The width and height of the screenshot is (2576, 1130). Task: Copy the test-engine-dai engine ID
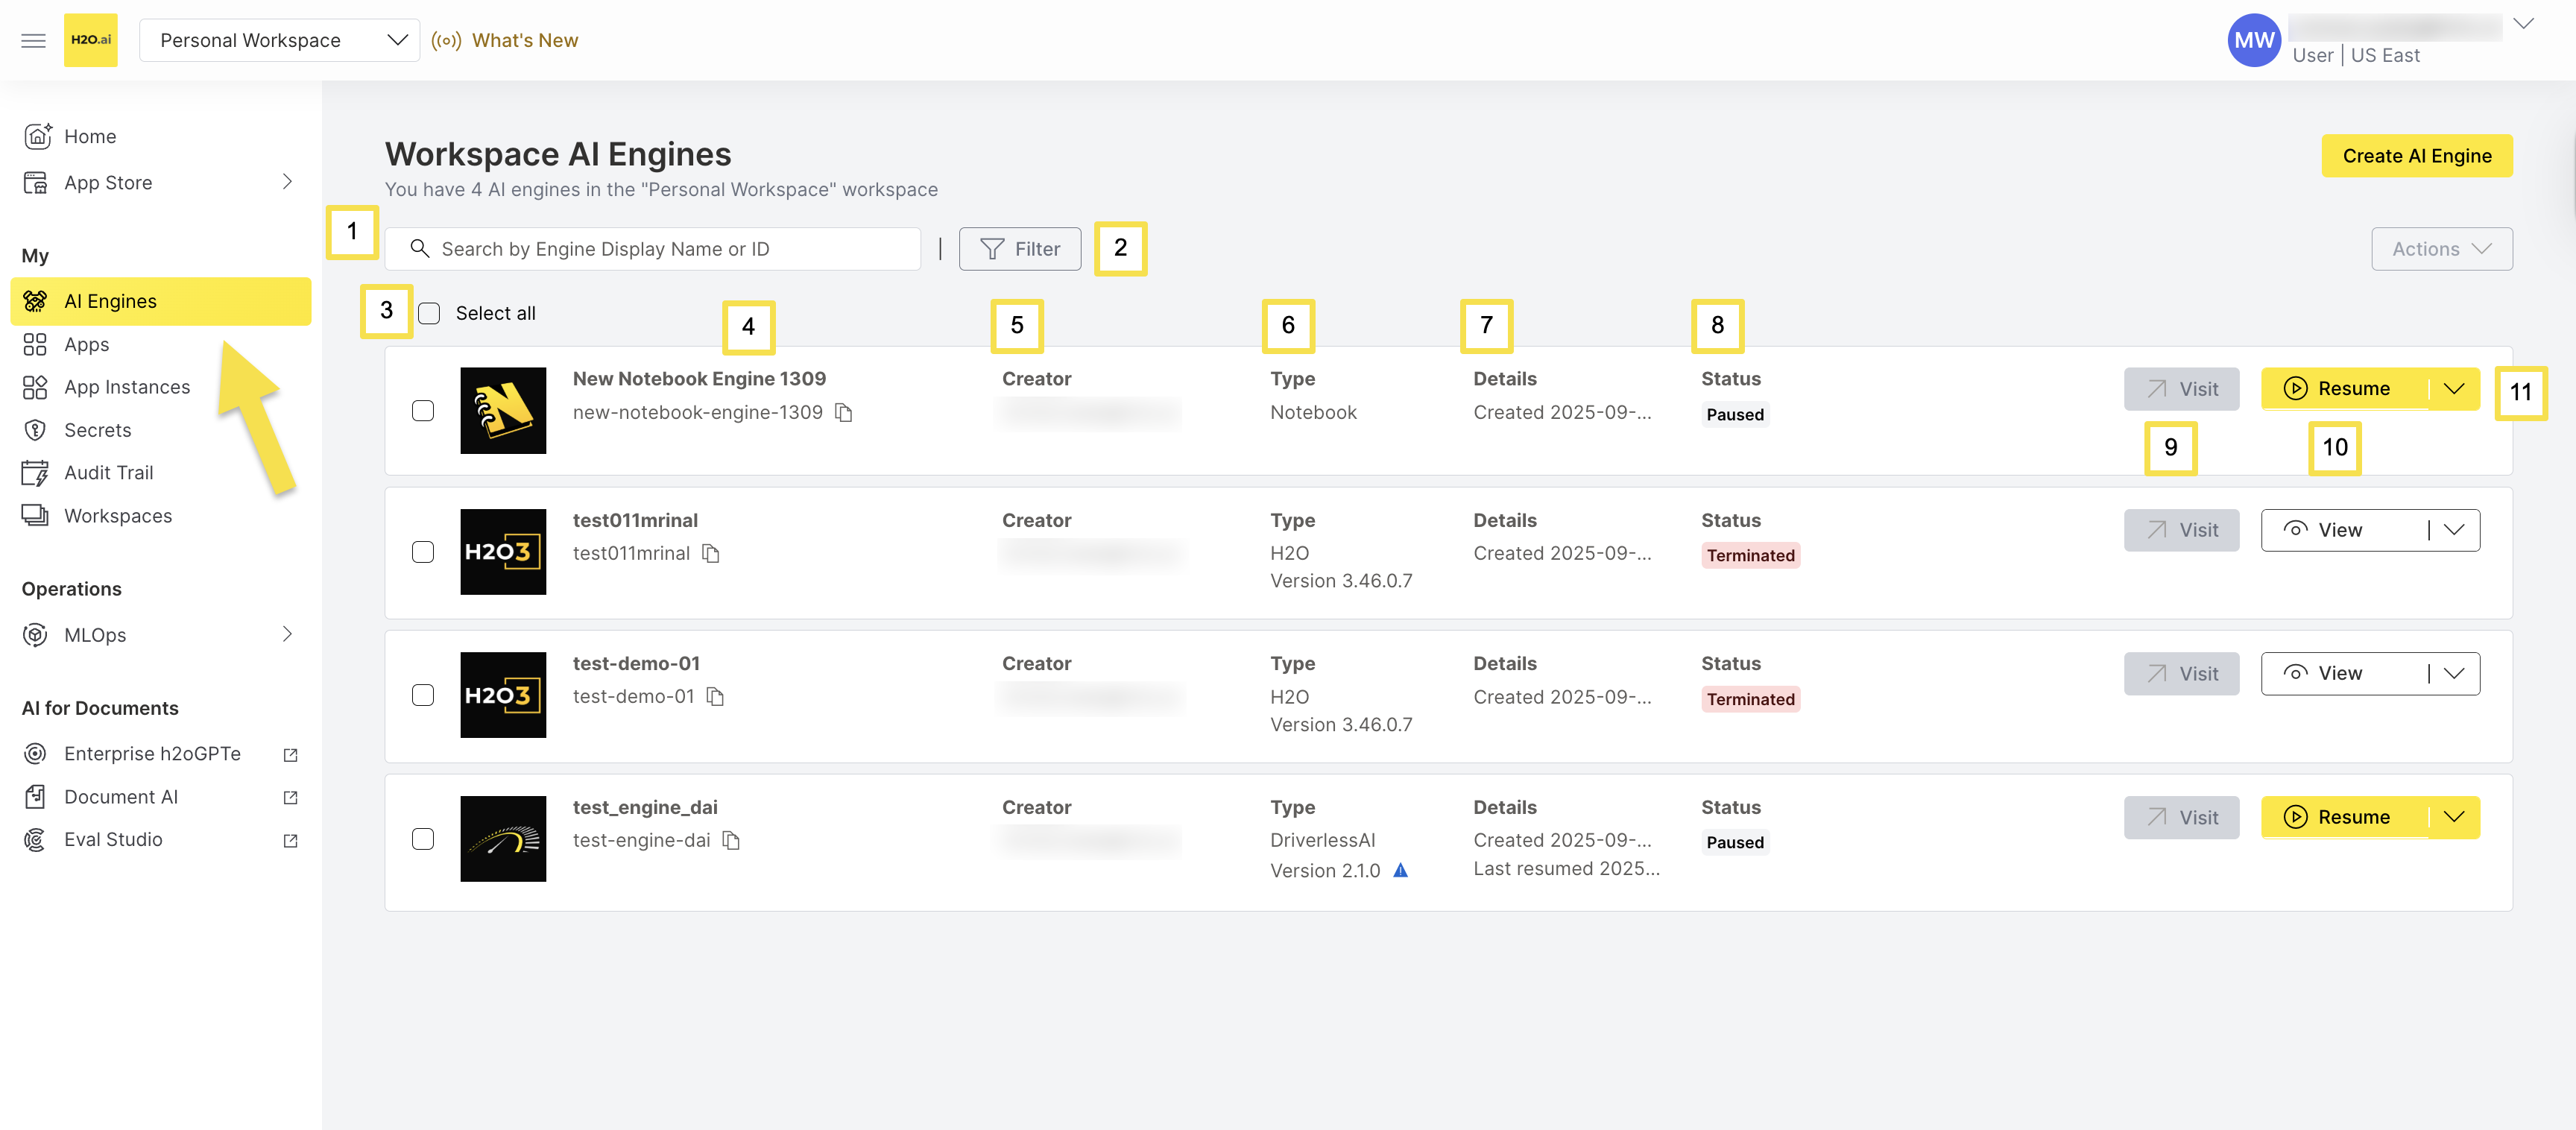pyautogui.click(x=731, y=841)
